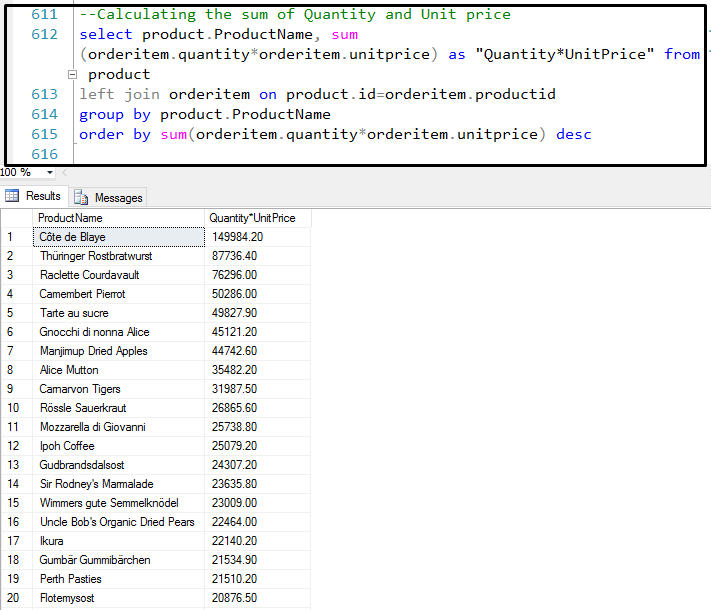
Task: Switch to the Messages tab
Action: [108, 197]
